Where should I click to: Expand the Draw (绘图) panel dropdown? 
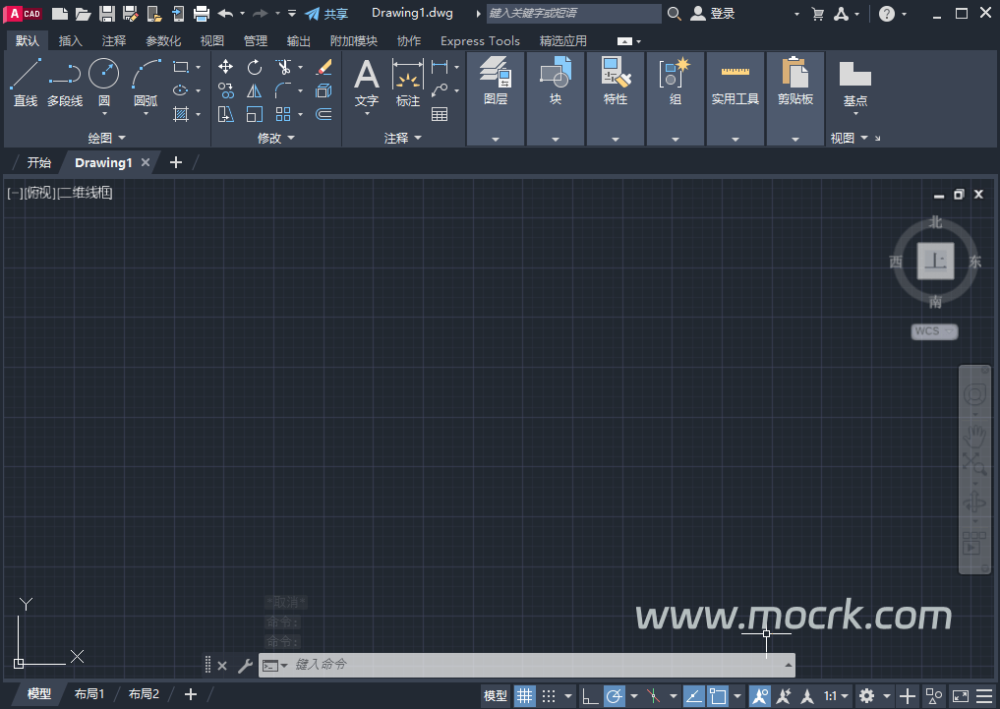[106, 138]
